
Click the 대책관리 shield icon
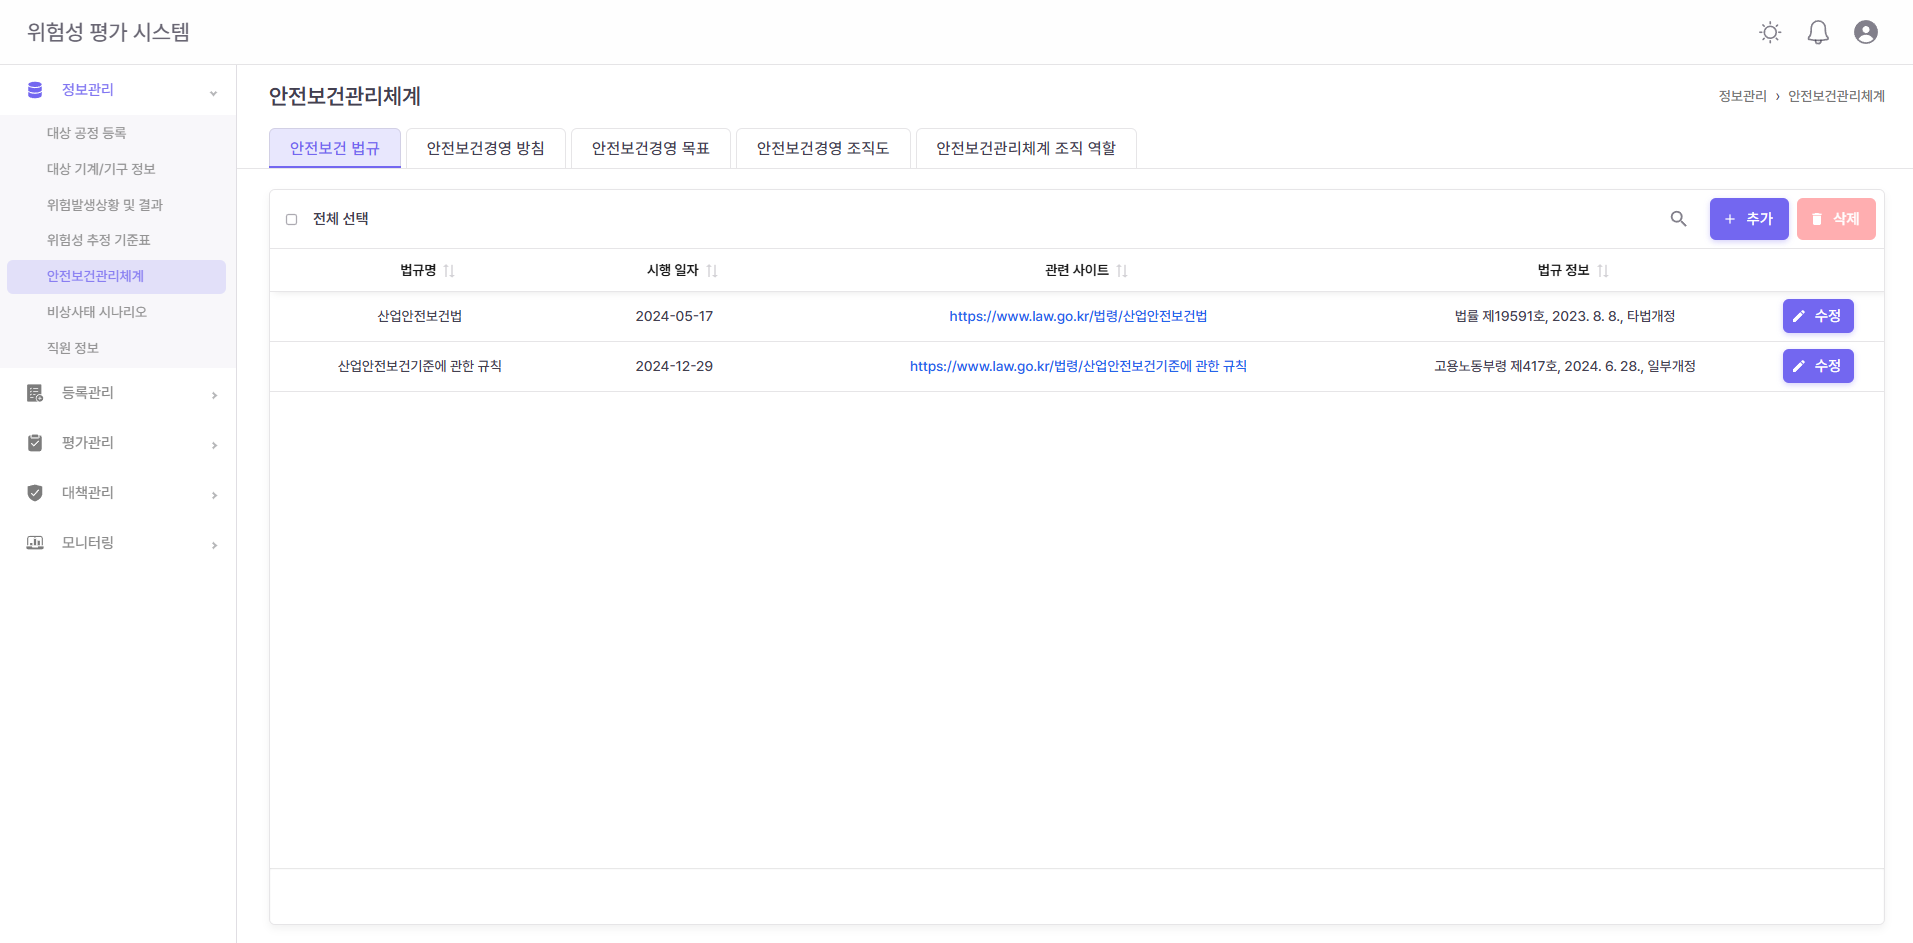tap(35, 493)
